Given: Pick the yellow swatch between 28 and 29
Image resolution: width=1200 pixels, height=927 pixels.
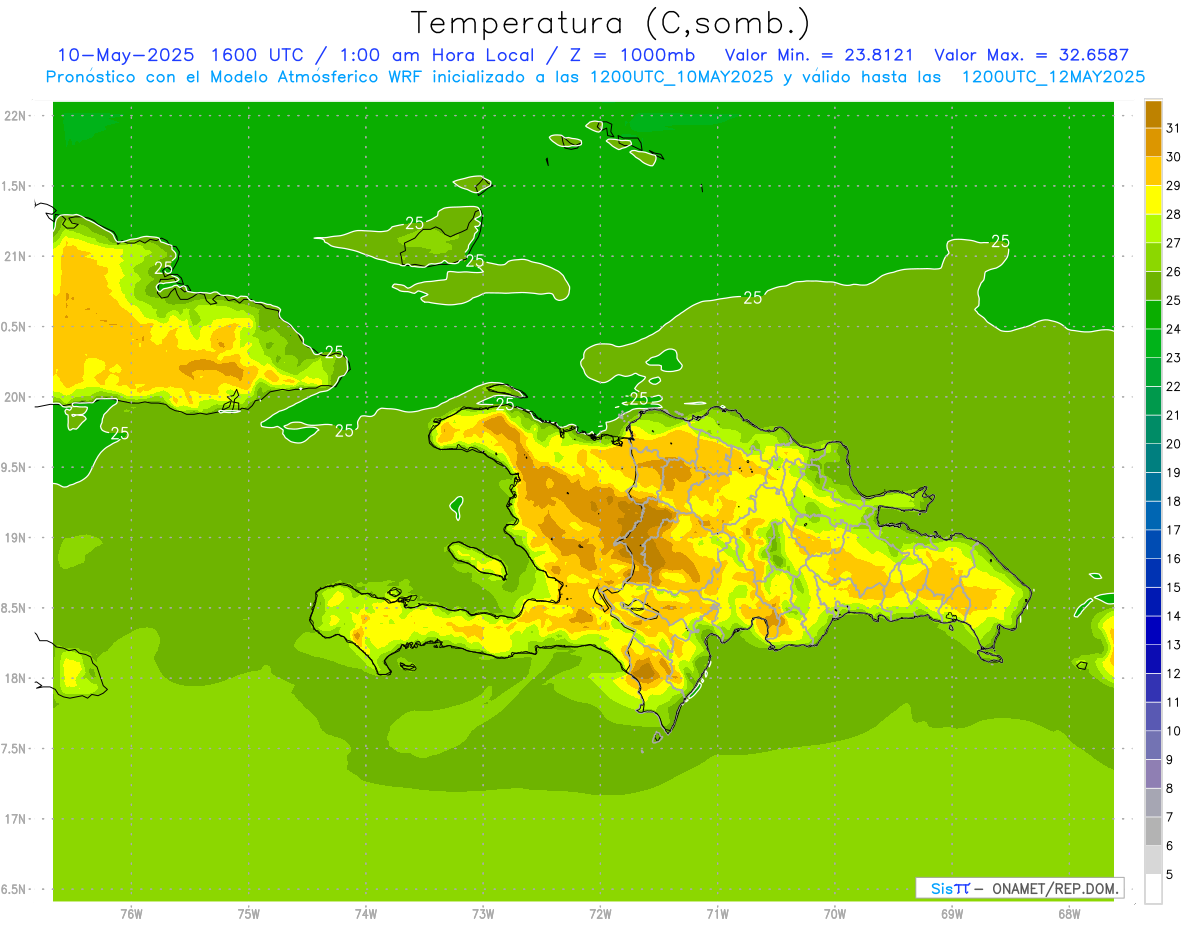Looking at the screenshot, I should click(x=1153, y=199).
